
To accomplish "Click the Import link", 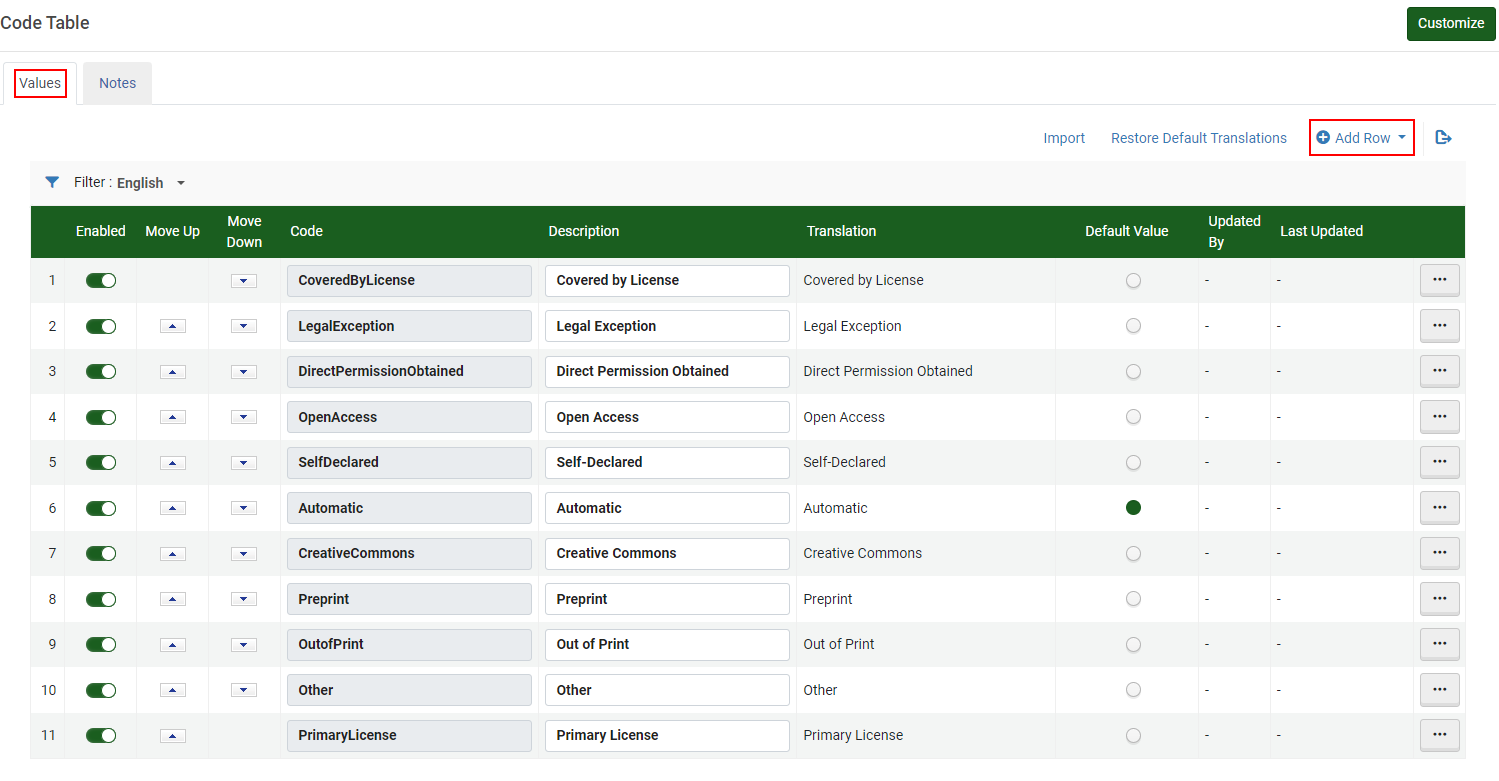I will (1064, 138).
